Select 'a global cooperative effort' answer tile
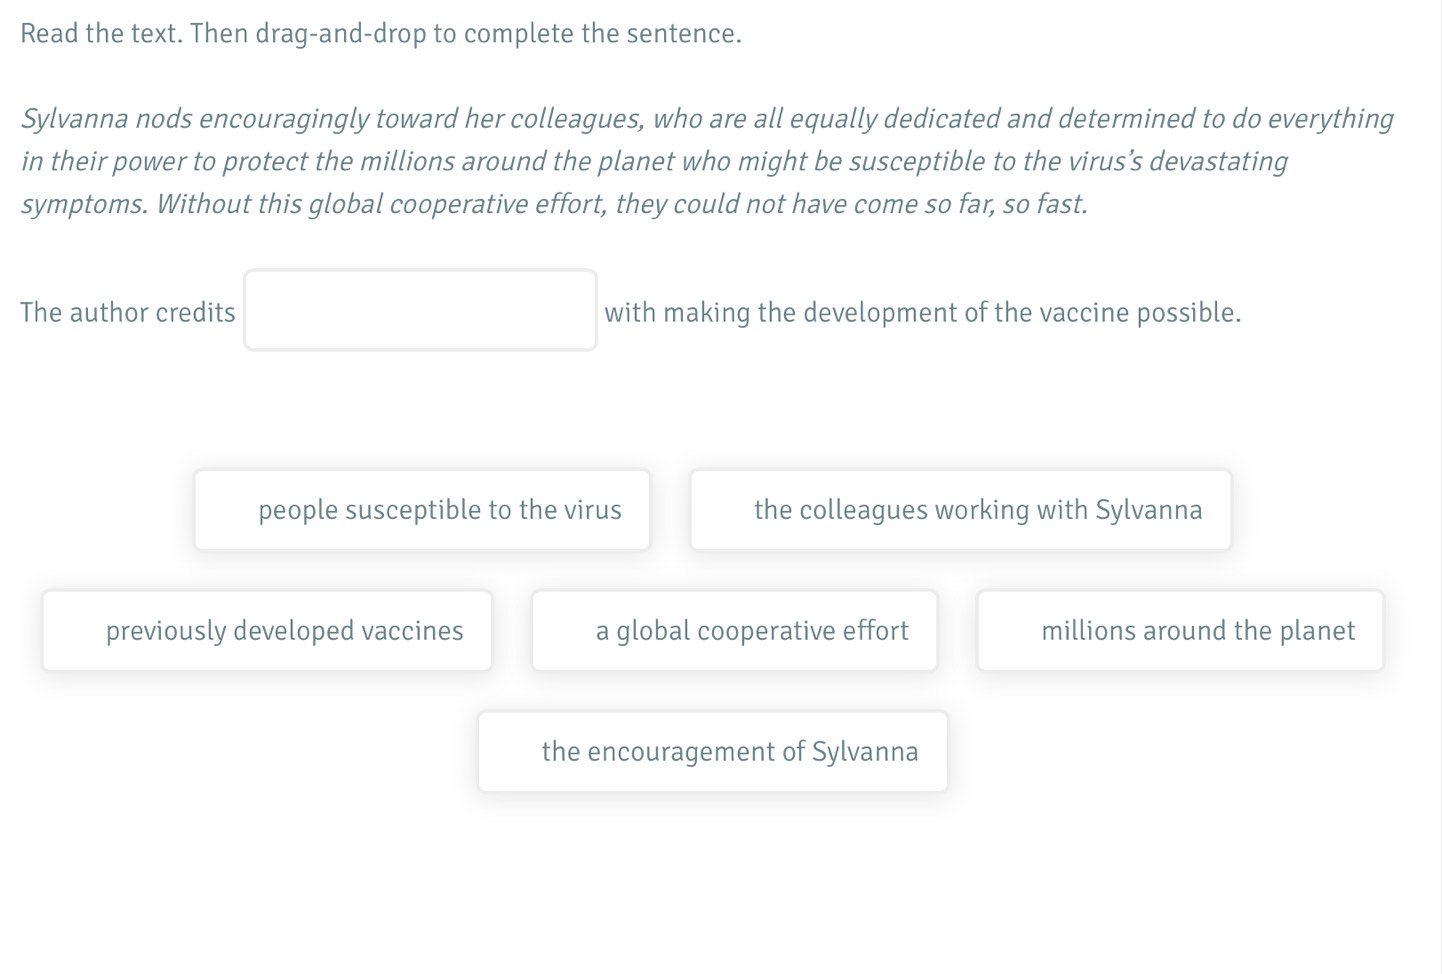1442x974 pixels. (x=734, y=631)
